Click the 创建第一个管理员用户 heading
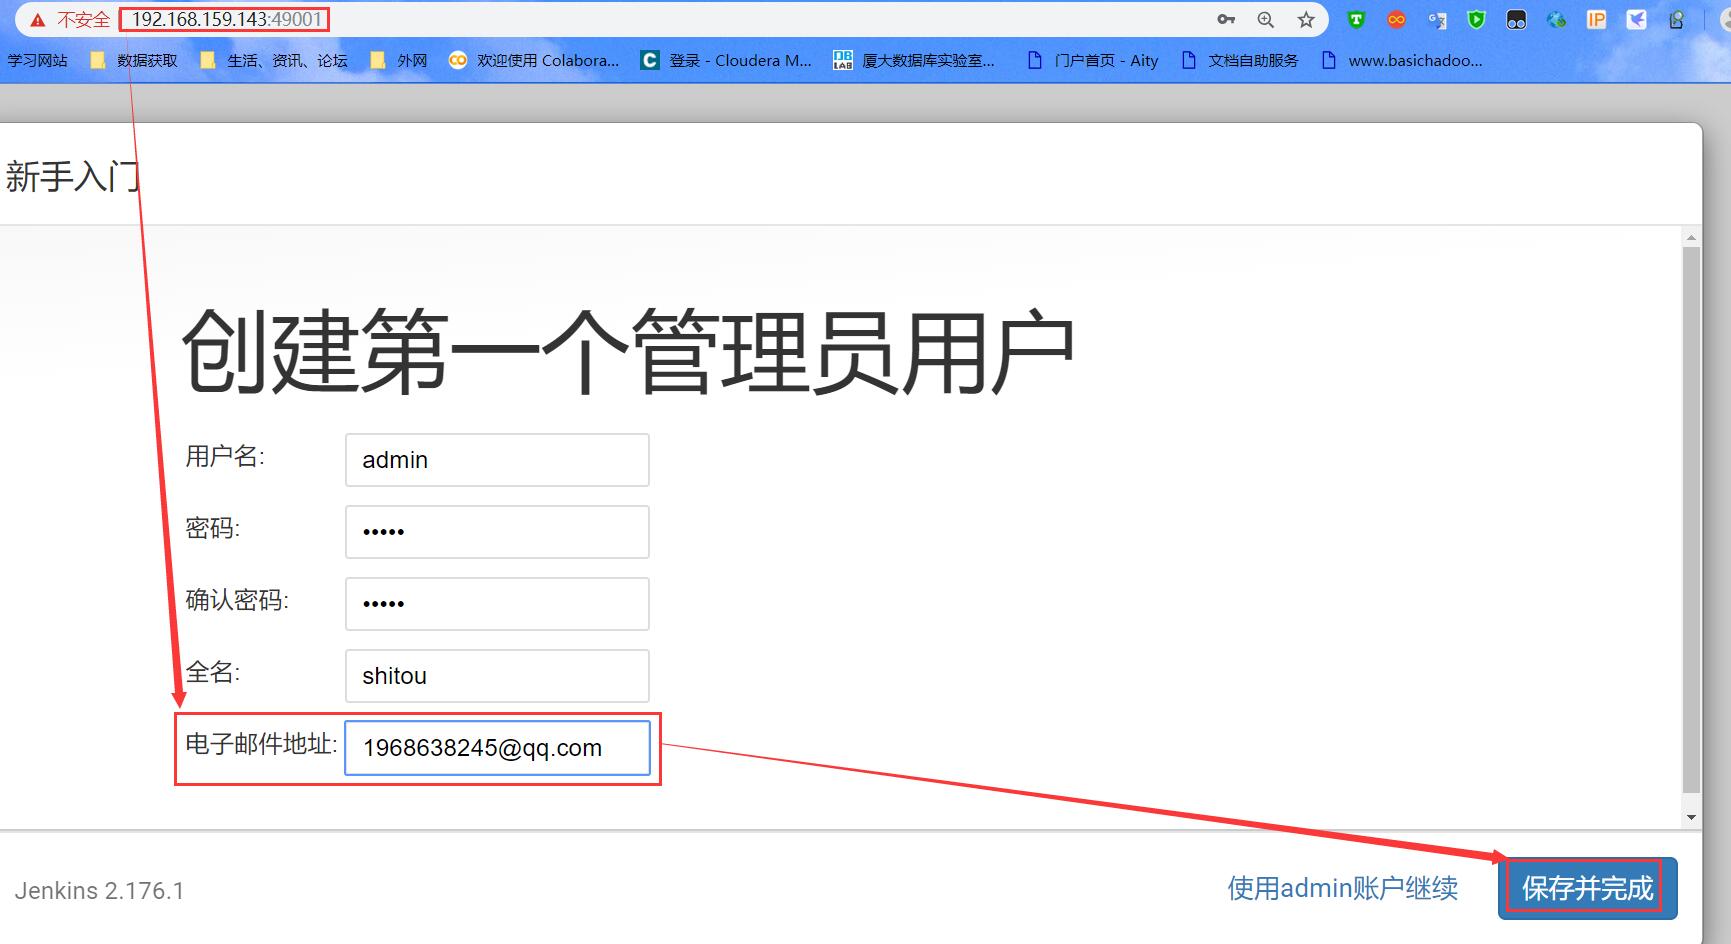 tap(628, 351)
